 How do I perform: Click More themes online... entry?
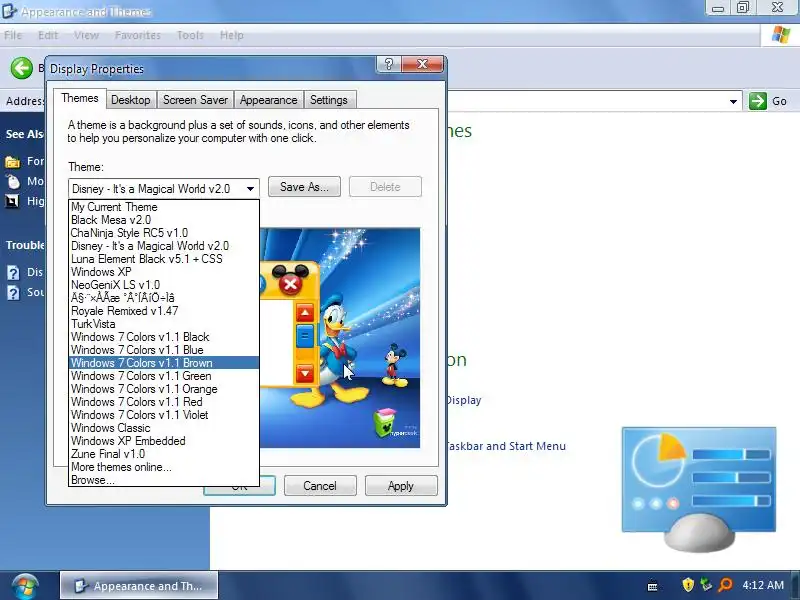pyautogui.click(x=164, y=467)
